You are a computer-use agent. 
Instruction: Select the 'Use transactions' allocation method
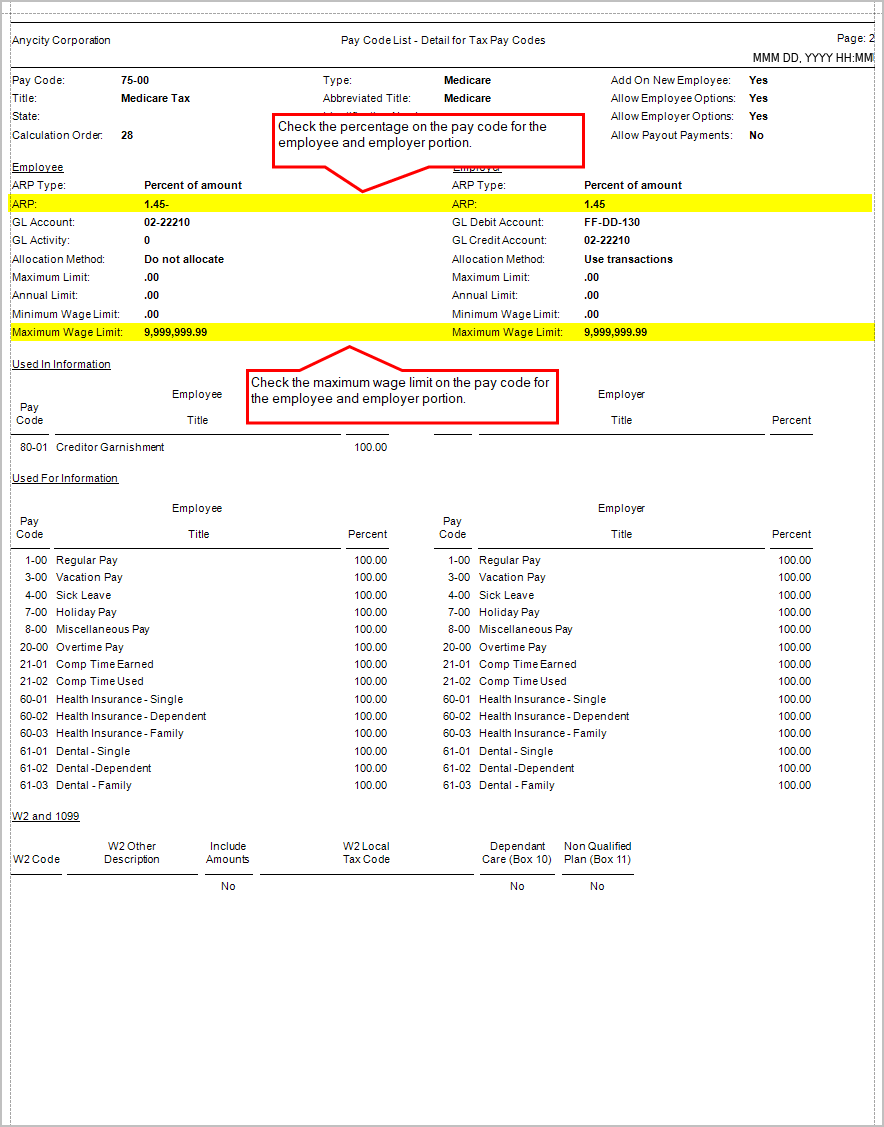click(628, 259)
